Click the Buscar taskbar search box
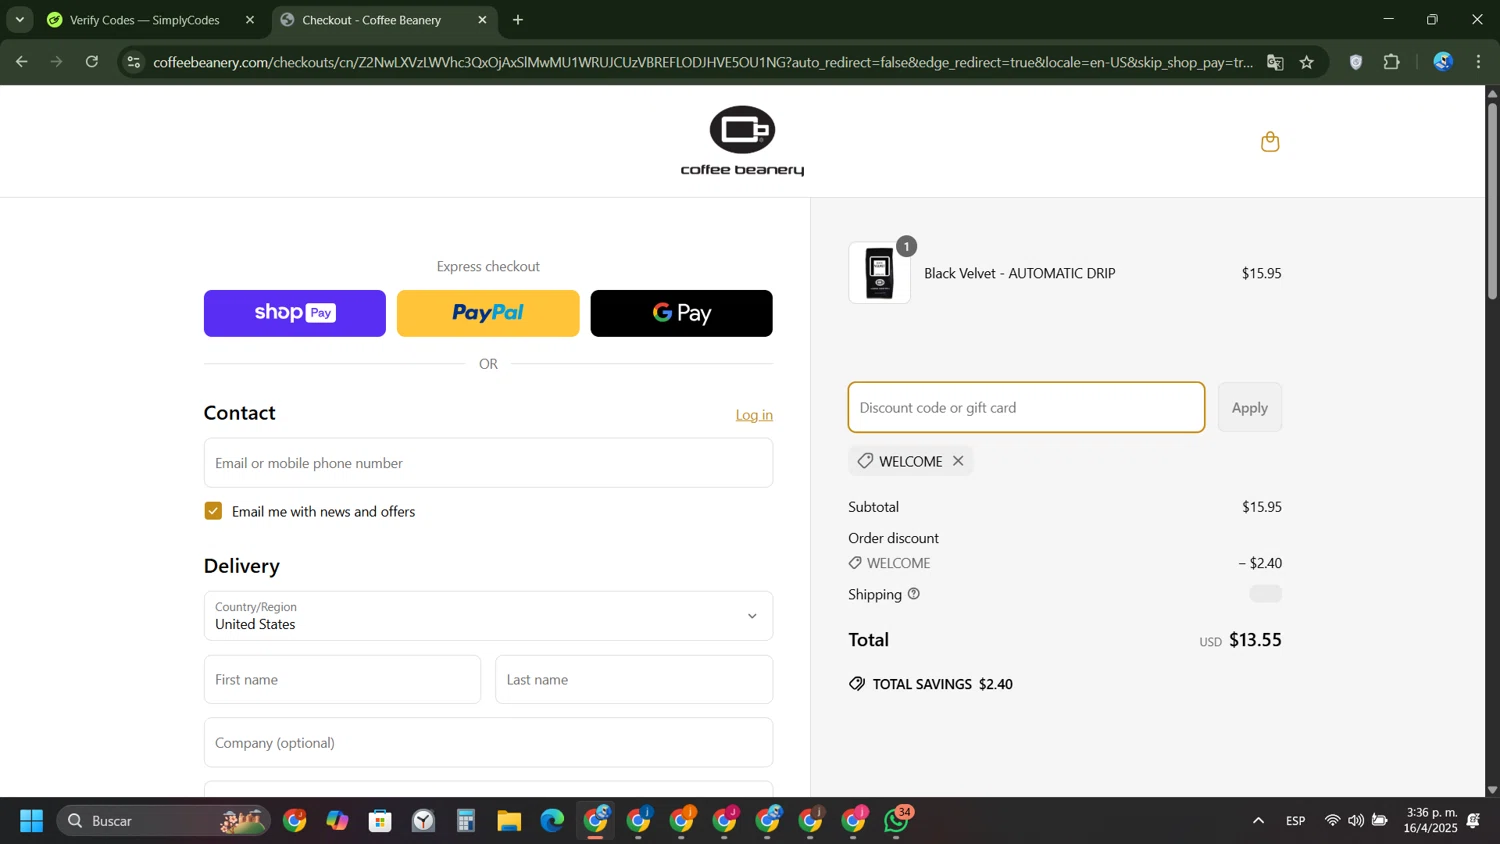 163,821
